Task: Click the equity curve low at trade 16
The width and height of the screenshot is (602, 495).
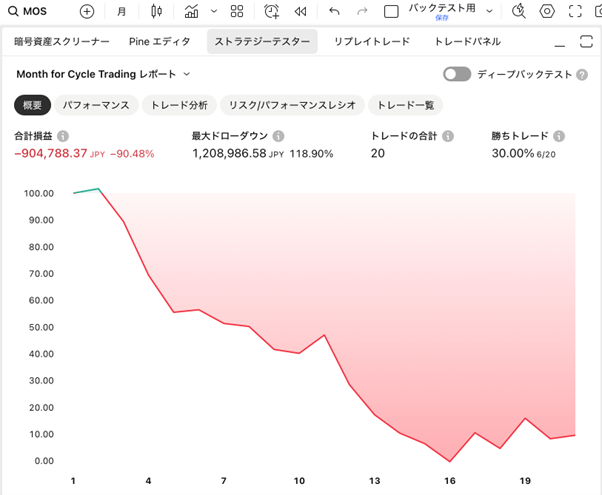Action: (x=450, y=461)
